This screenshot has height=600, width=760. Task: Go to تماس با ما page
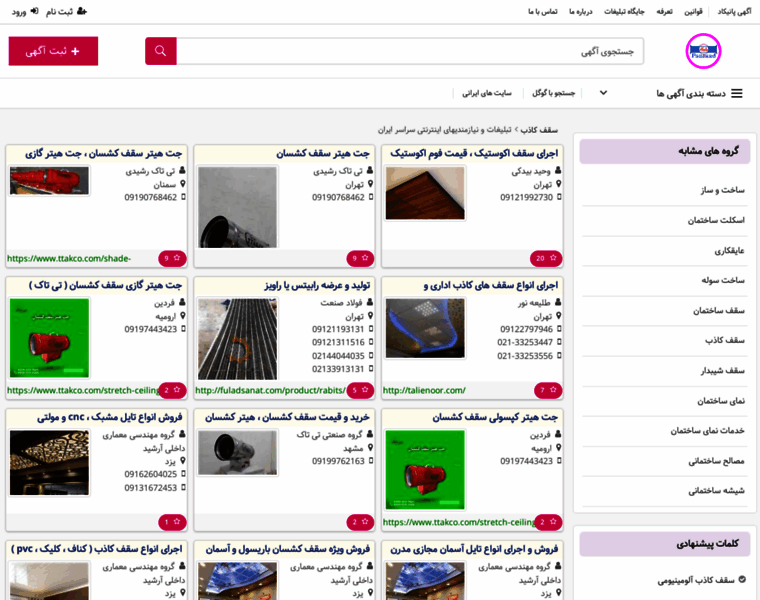click(x=542, y=12)
